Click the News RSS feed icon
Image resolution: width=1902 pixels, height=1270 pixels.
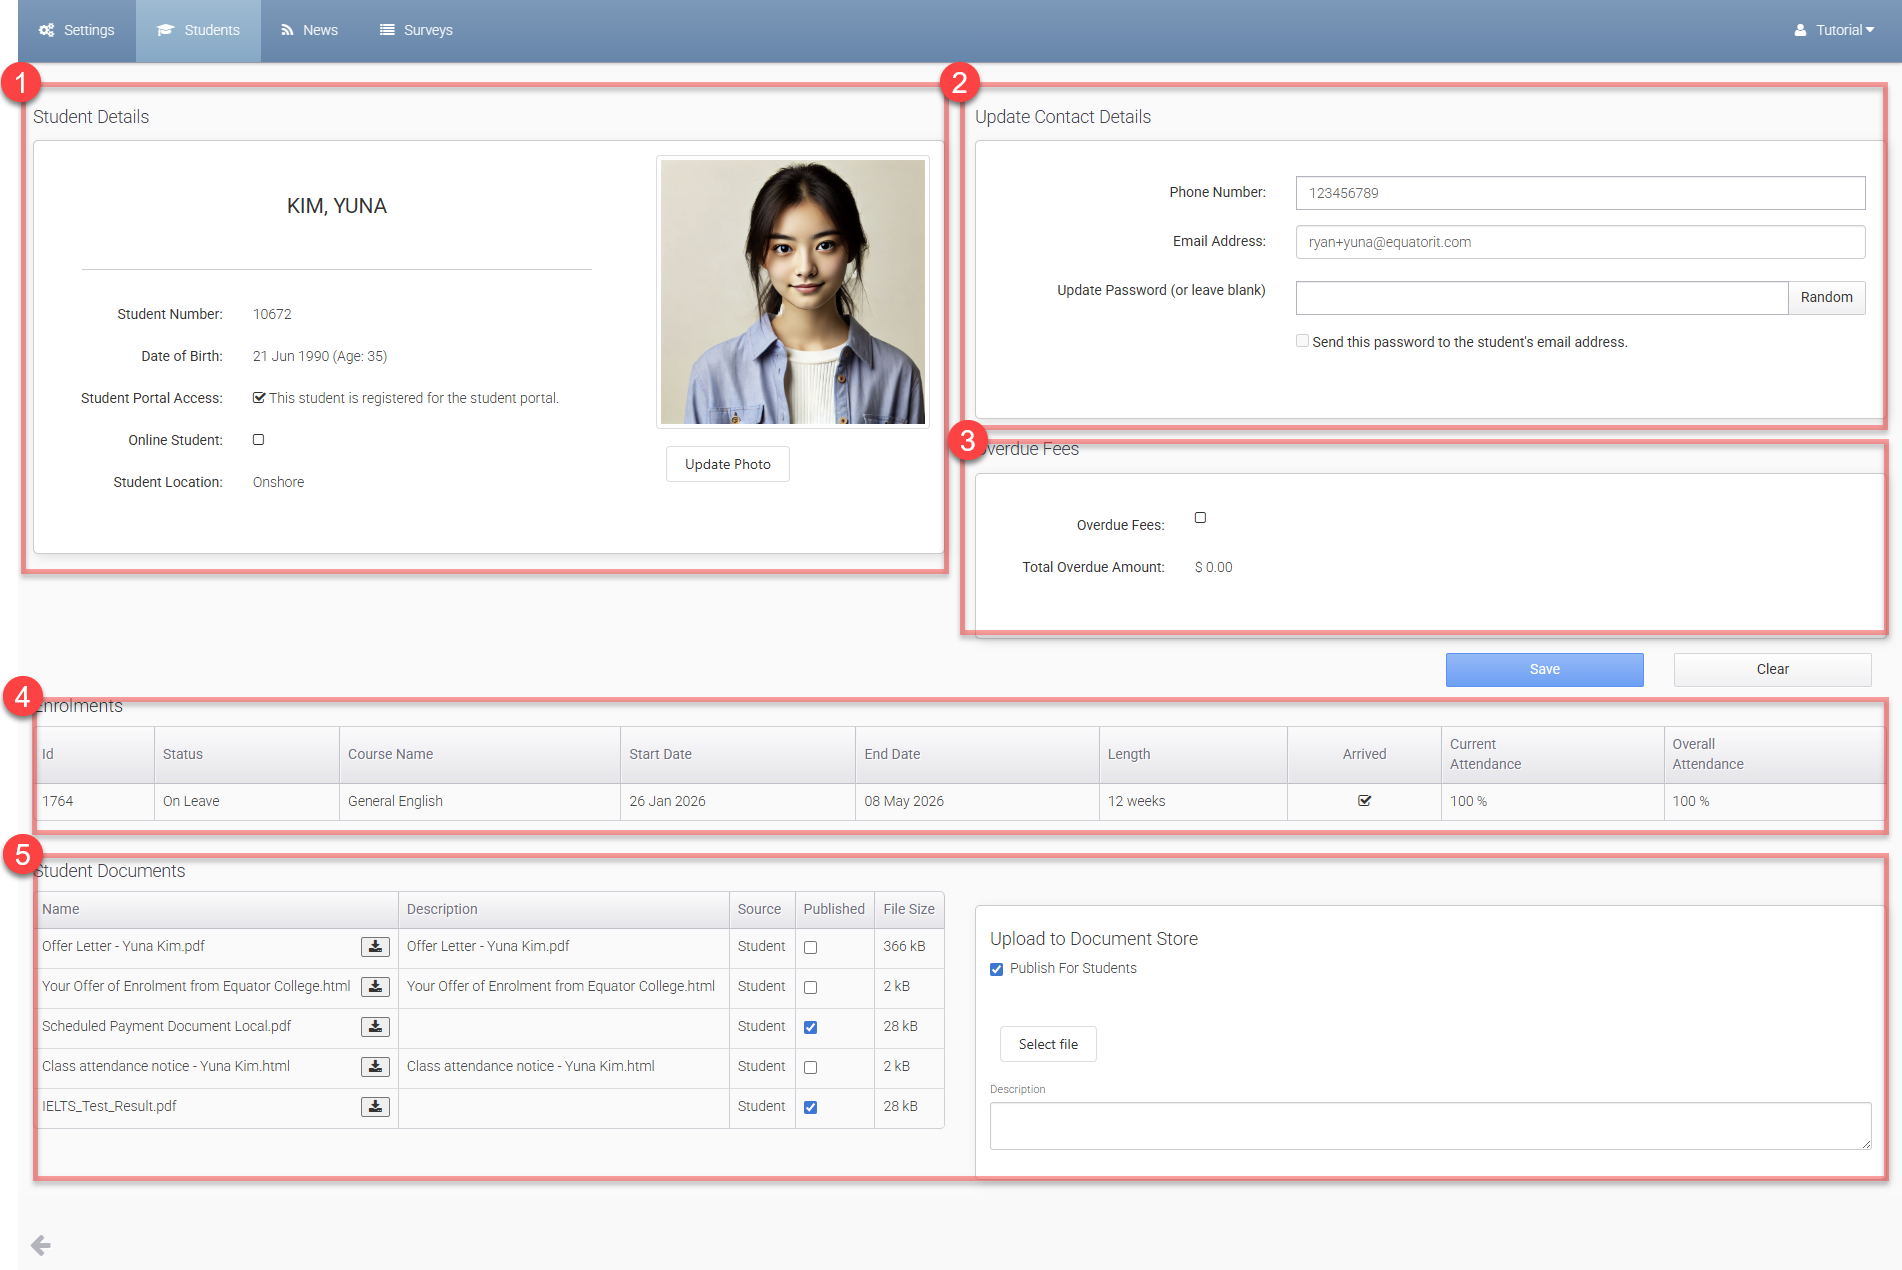(x=287, y=30)
